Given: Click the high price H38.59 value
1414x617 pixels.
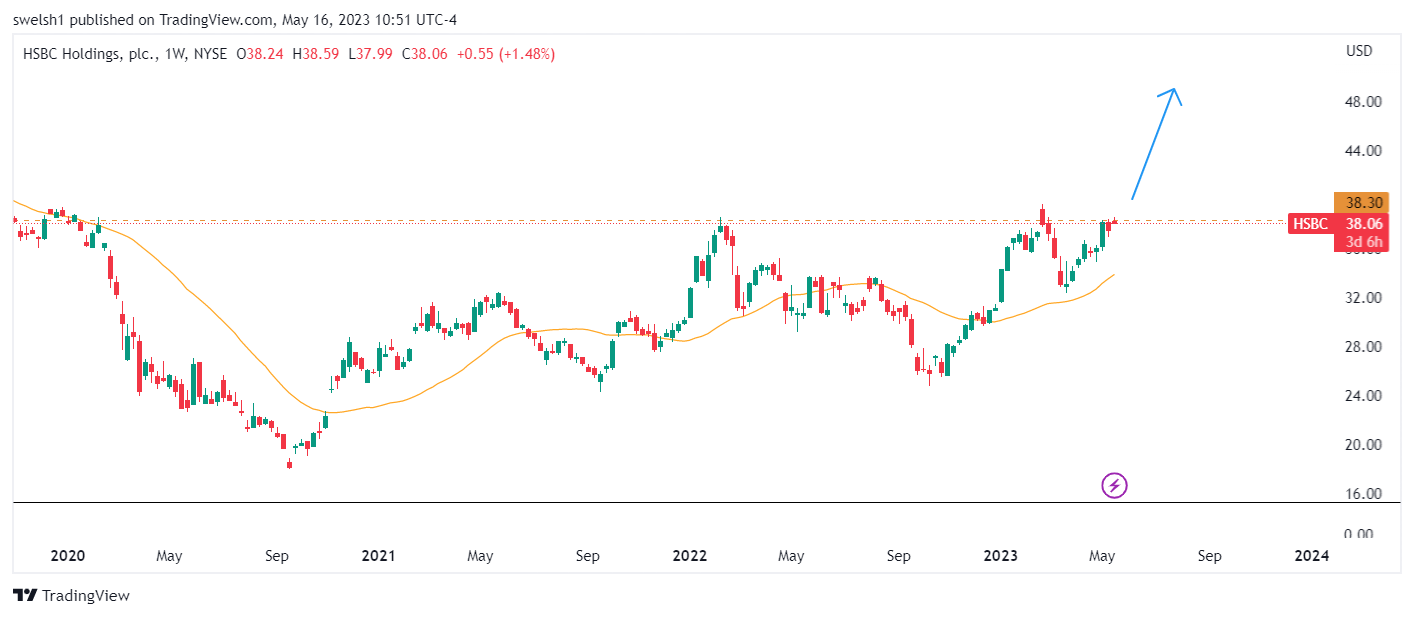Looking at the screenshot, I should click(x=315, y=54).
